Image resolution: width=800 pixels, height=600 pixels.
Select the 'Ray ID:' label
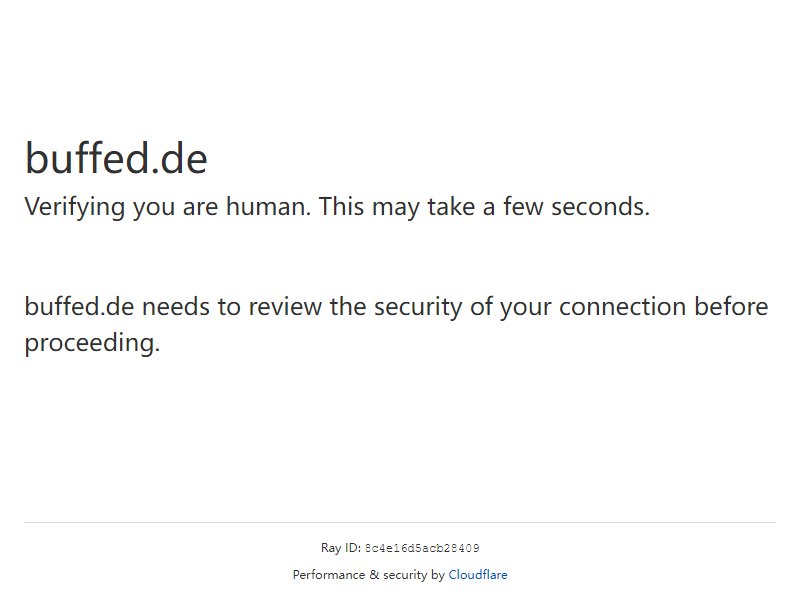point(341,548)
